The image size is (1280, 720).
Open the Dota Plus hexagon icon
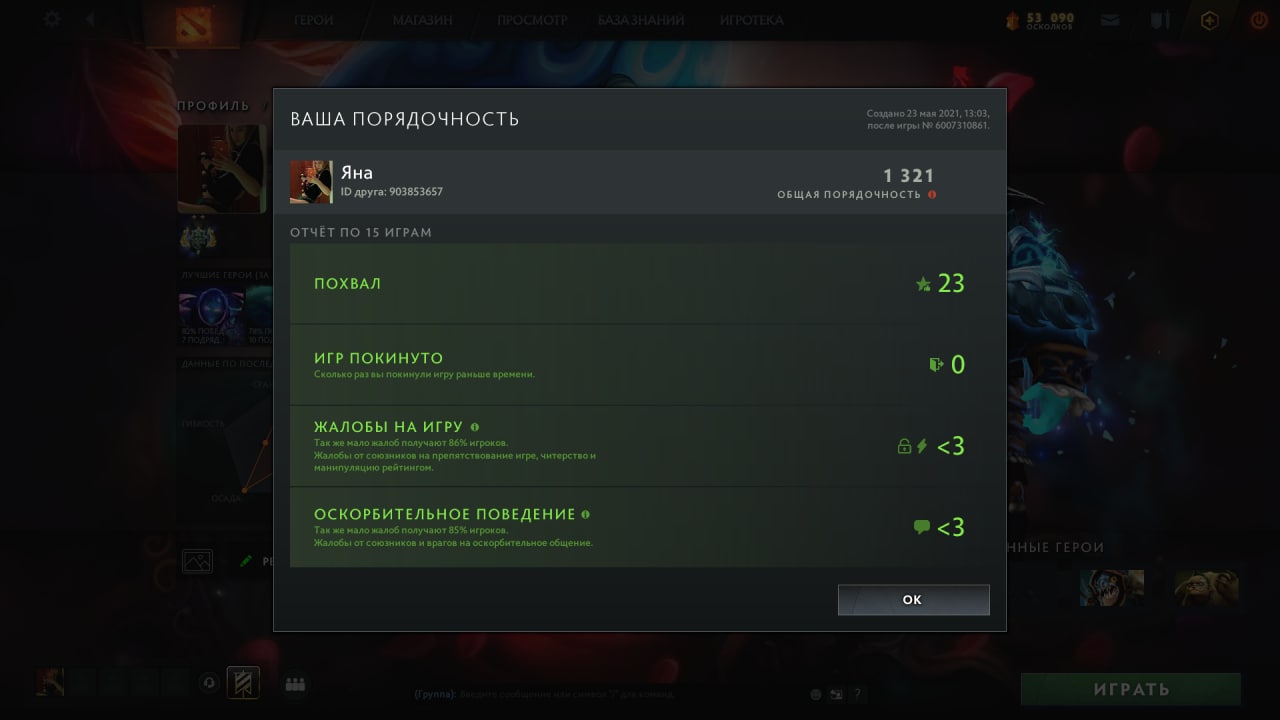1210,19
